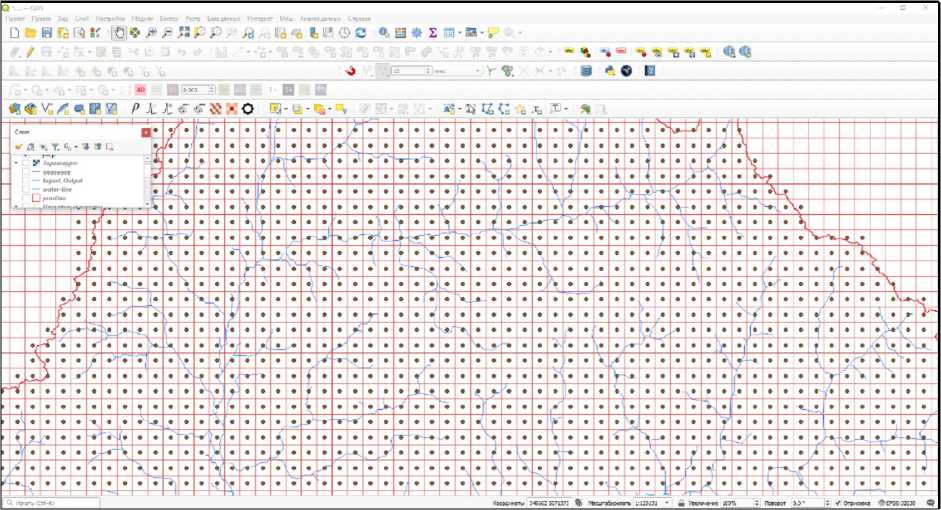941x510 pixels.
Task: Click filter legend funnel icon in Layers panel
Action: pyautogui.click(x=55, y=147)
